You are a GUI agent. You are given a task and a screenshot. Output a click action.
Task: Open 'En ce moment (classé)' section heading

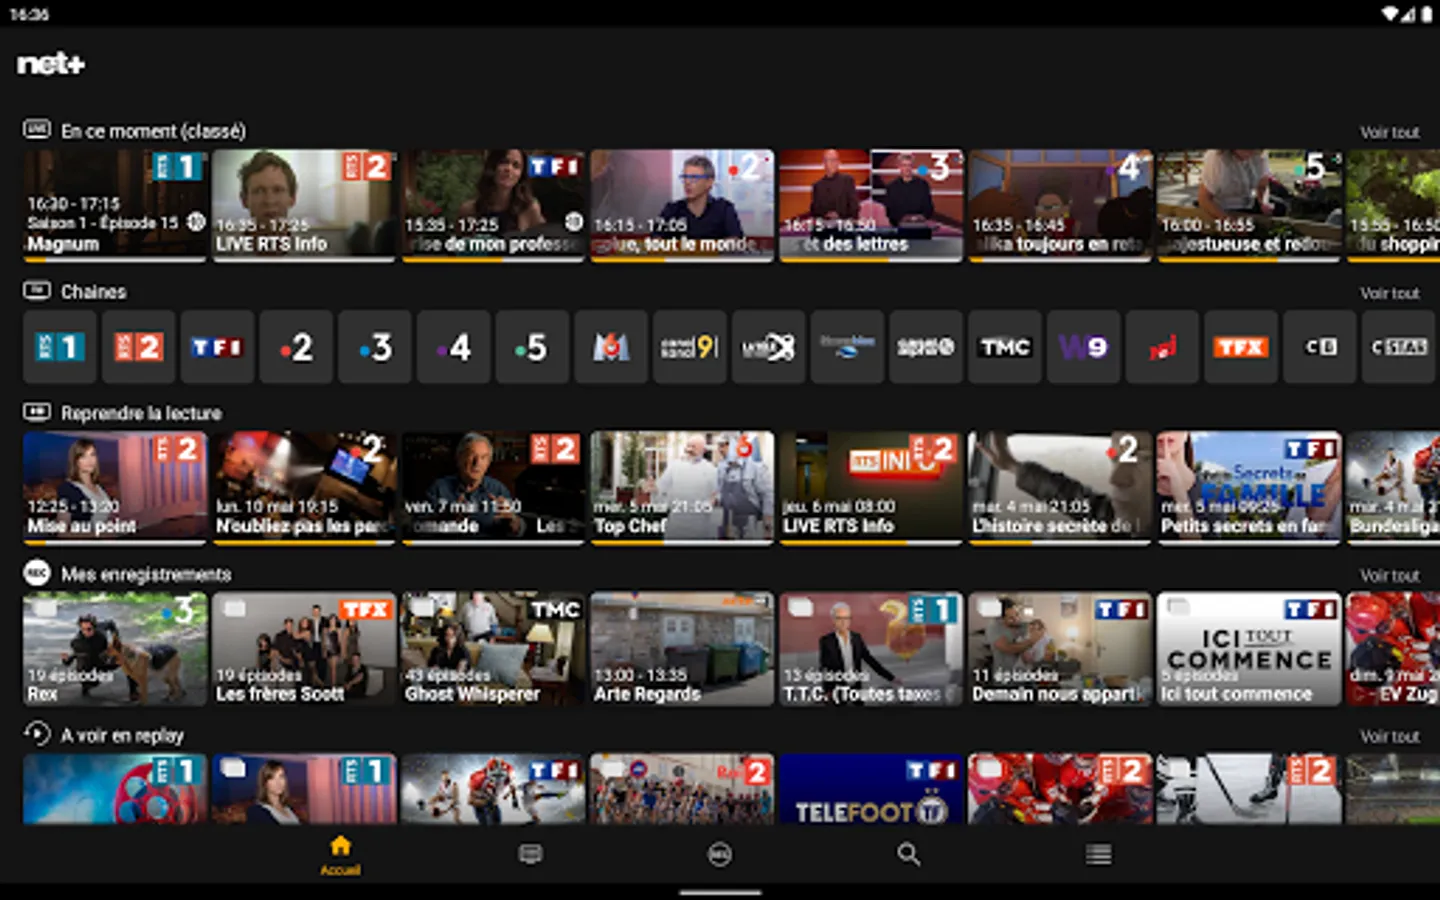point(153,131)
